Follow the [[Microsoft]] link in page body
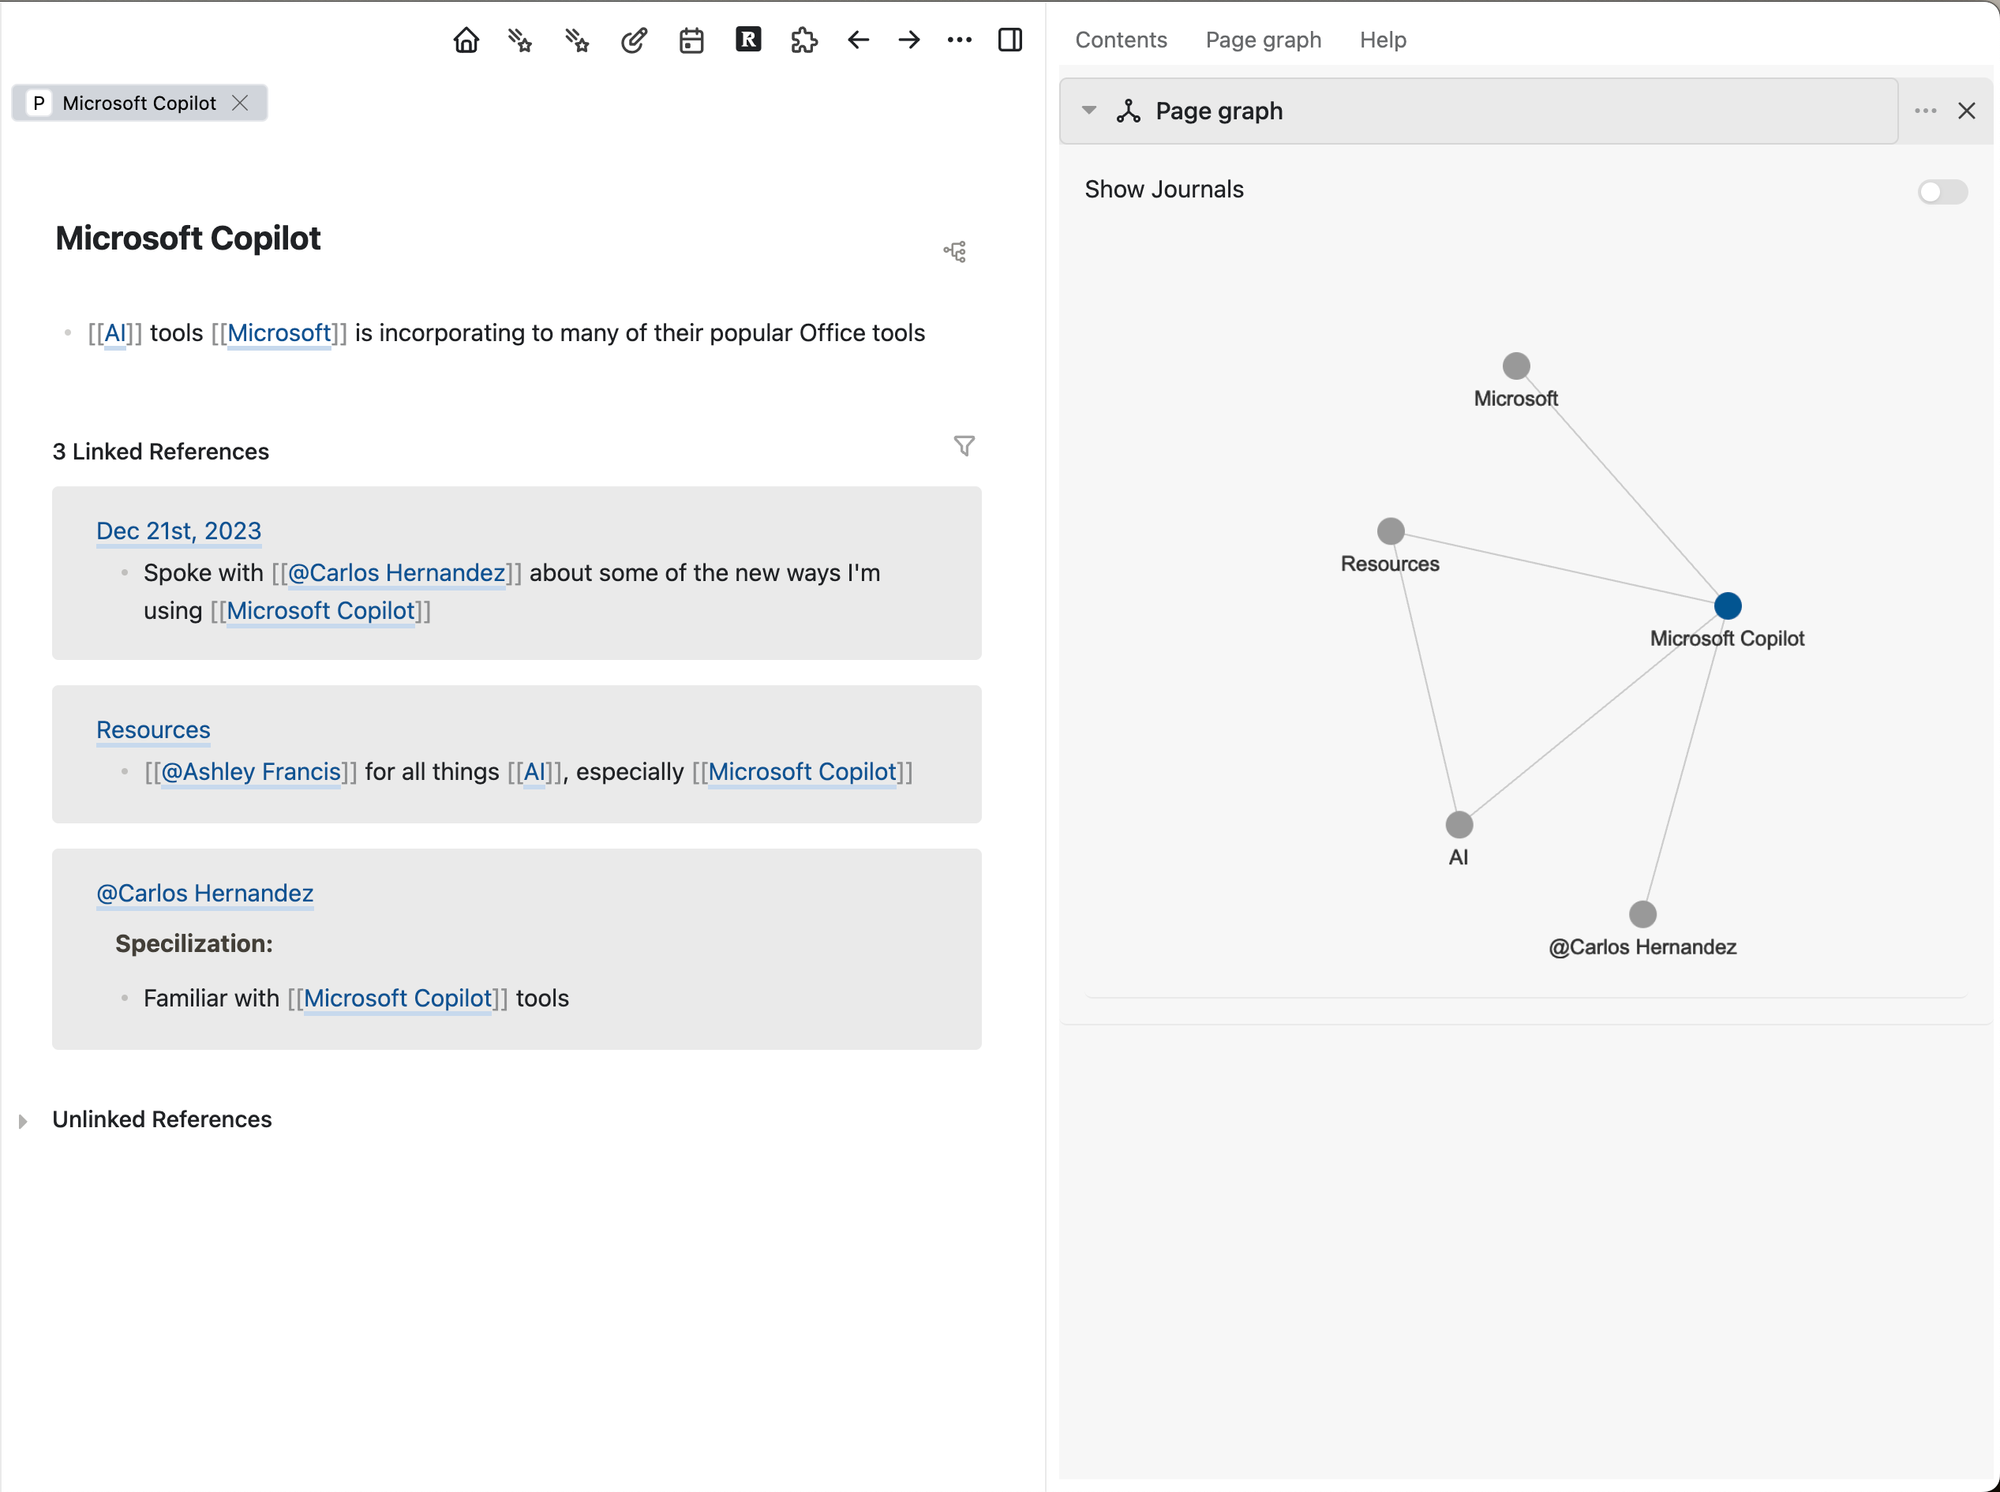 (x=279, y=333)
